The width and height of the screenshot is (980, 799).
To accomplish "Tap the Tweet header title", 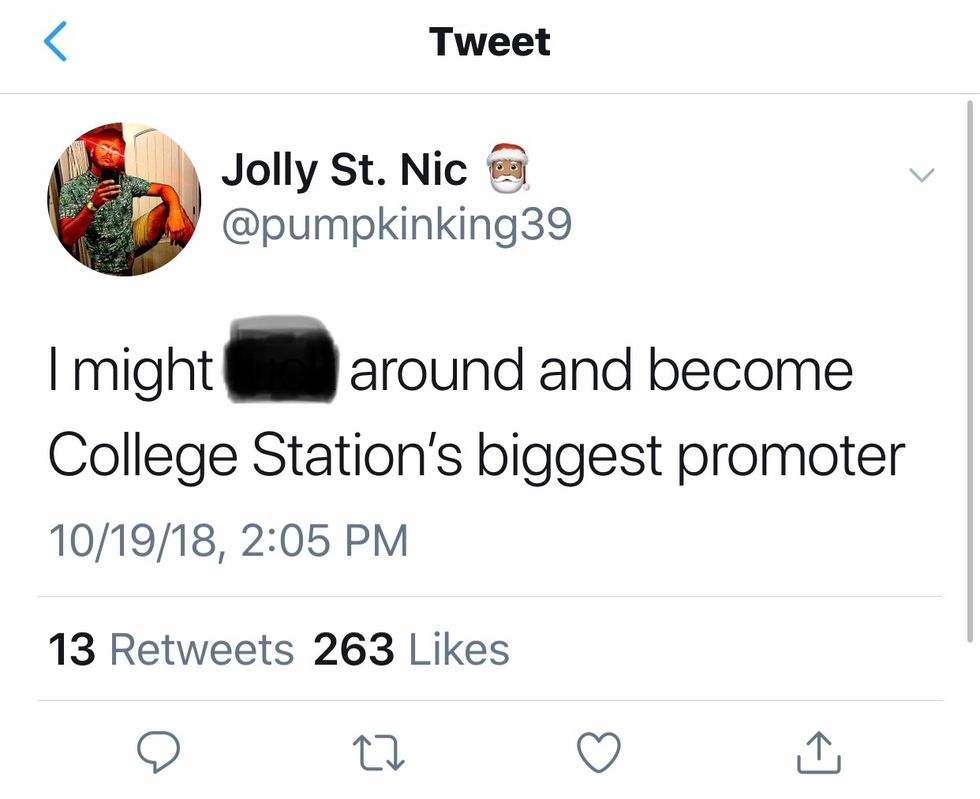I will click(x=489, y=42).
